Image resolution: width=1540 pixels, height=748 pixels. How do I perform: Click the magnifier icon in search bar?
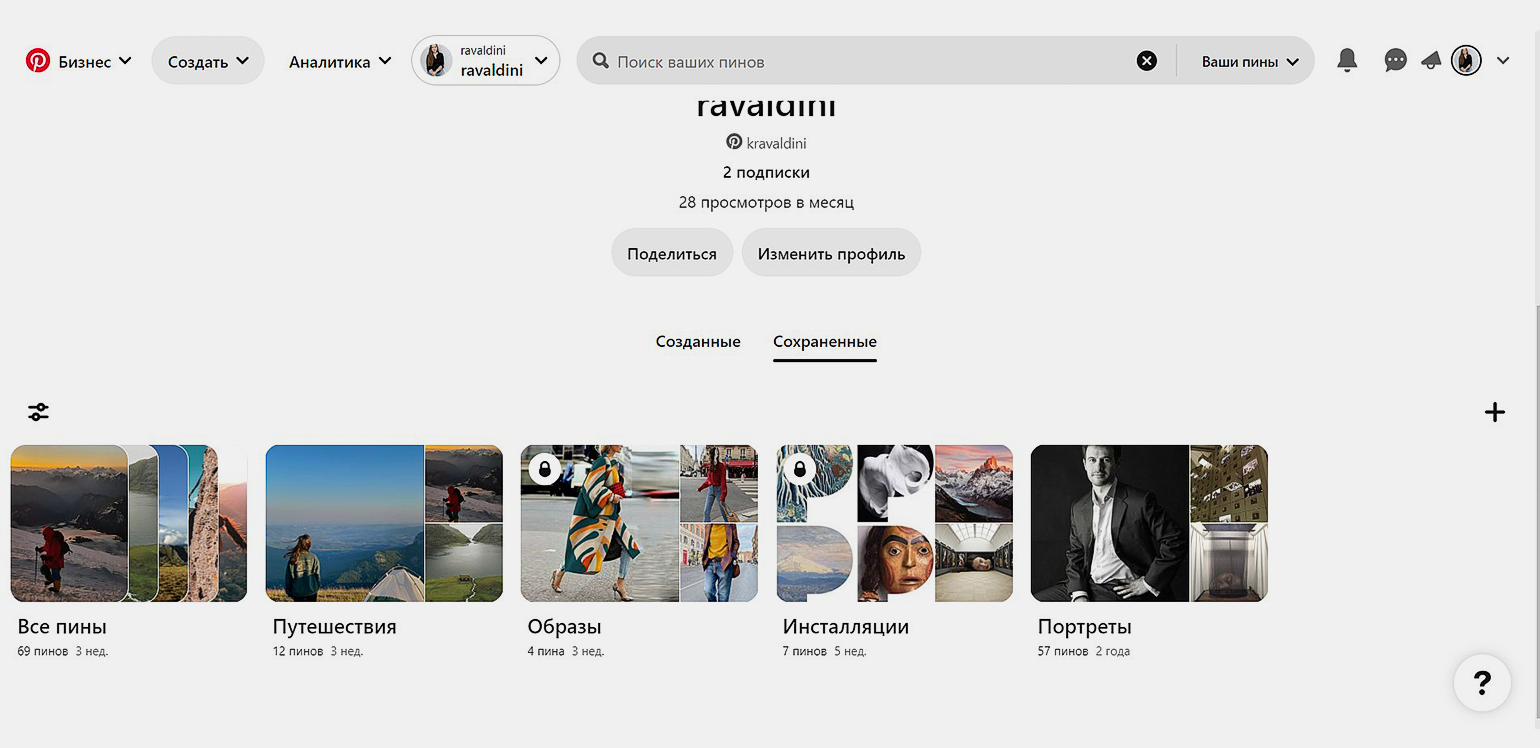tap(601, 61)
